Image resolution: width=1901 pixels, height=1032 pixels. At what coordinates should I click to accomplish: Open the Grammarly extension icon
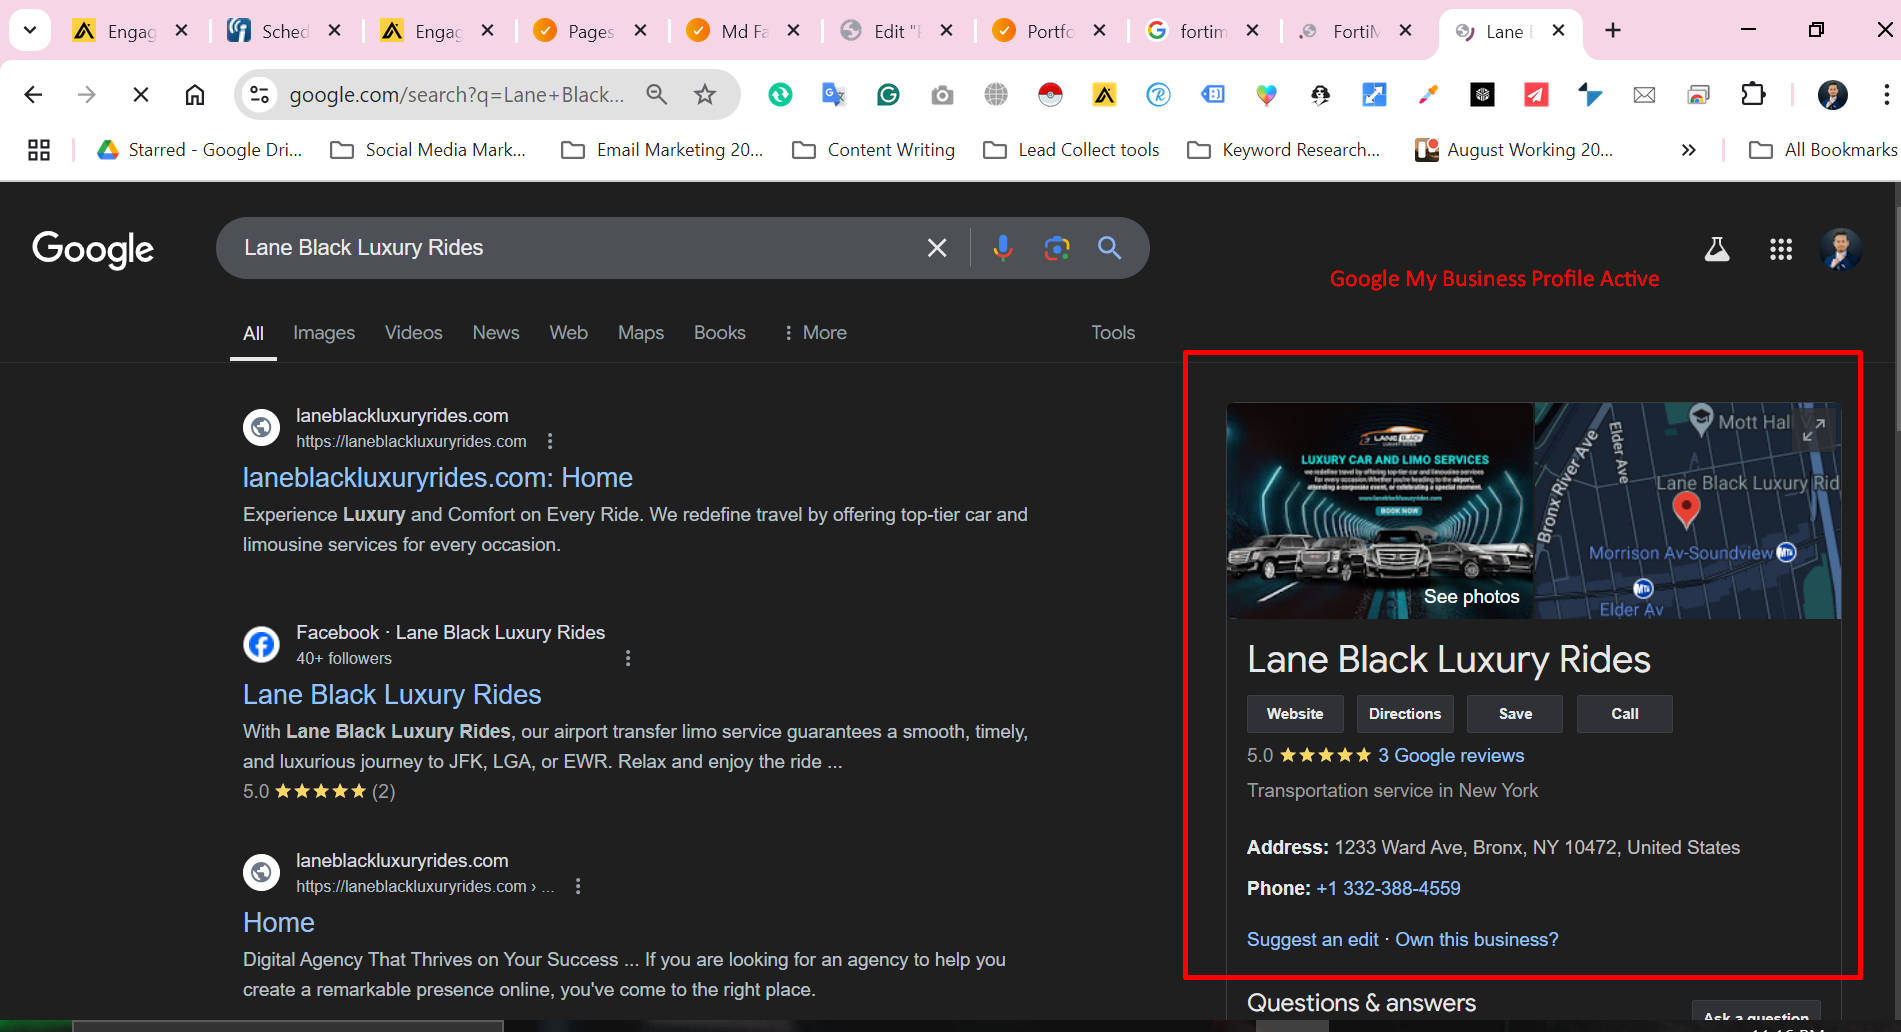[888, 95]
